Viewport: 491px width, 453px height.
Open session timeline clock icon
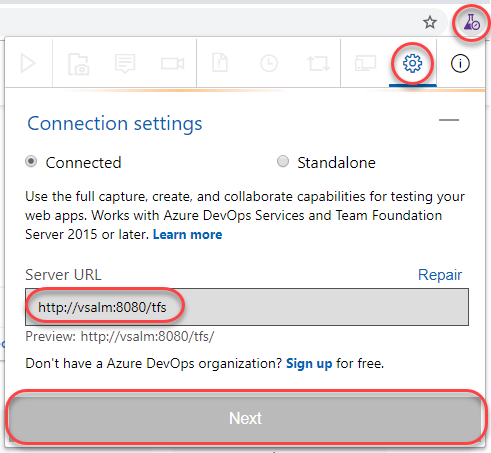(269, 63)
